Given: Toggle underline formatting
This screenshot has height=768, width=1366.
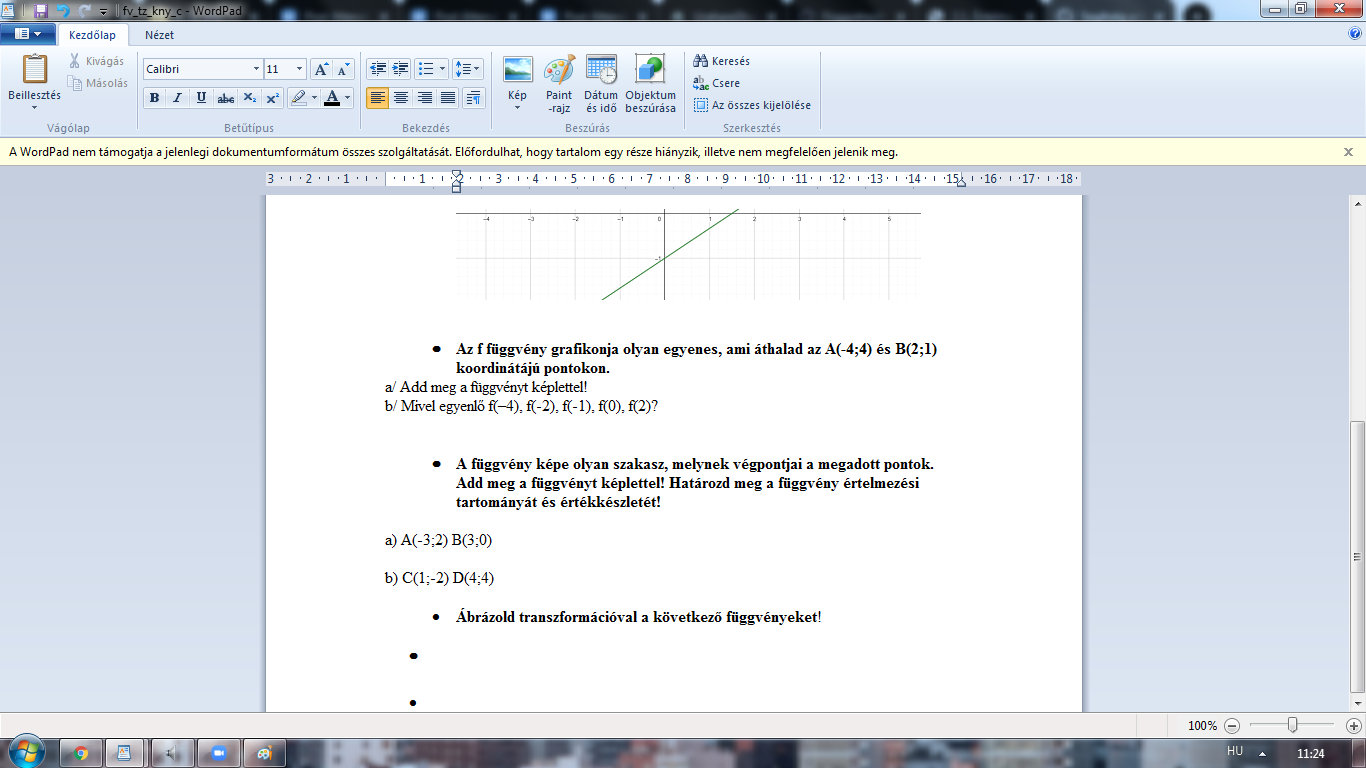Looking at the screenshot, I should click(x=201, y=98).
